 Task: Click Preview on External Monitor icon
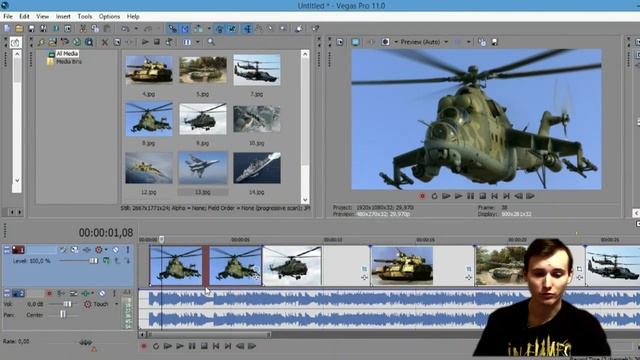[x=356, y=42]
